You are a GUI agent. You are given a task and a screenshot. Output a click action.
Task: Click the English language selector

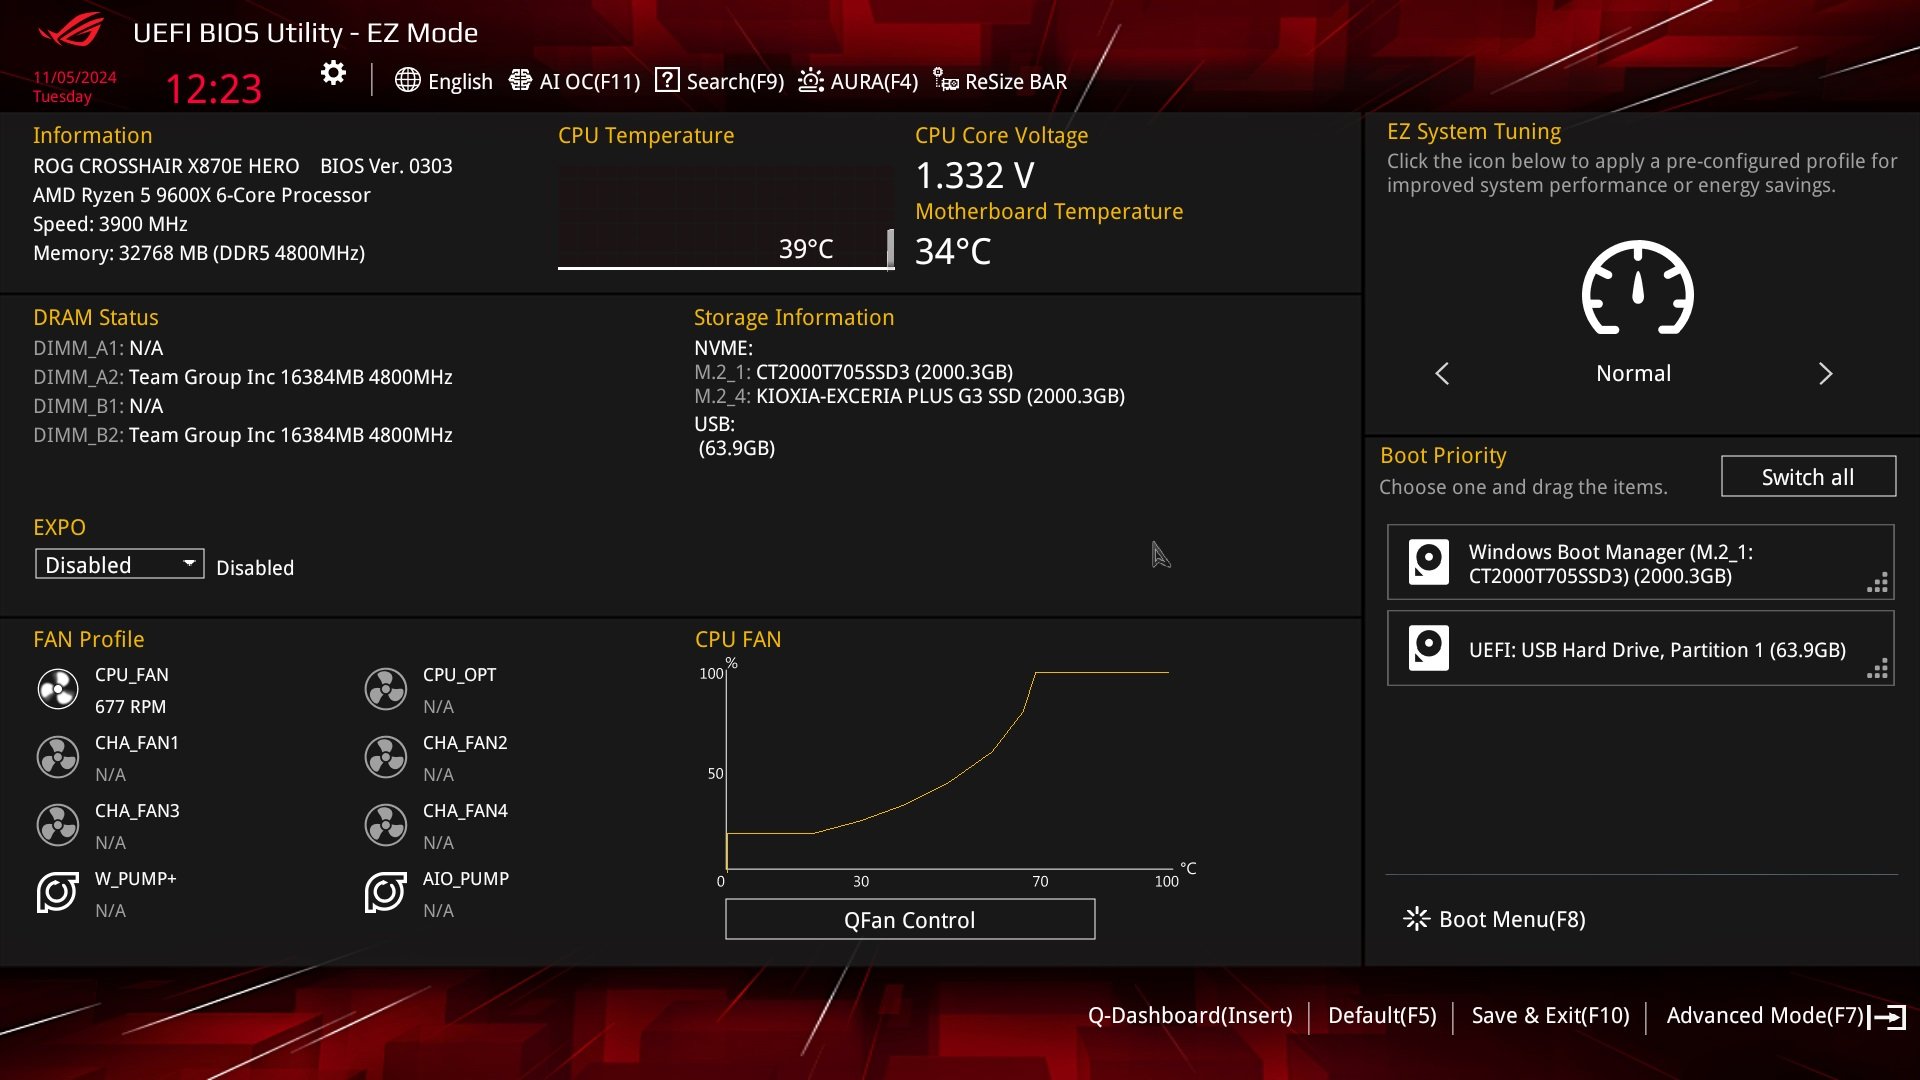[x=444, y=82]
